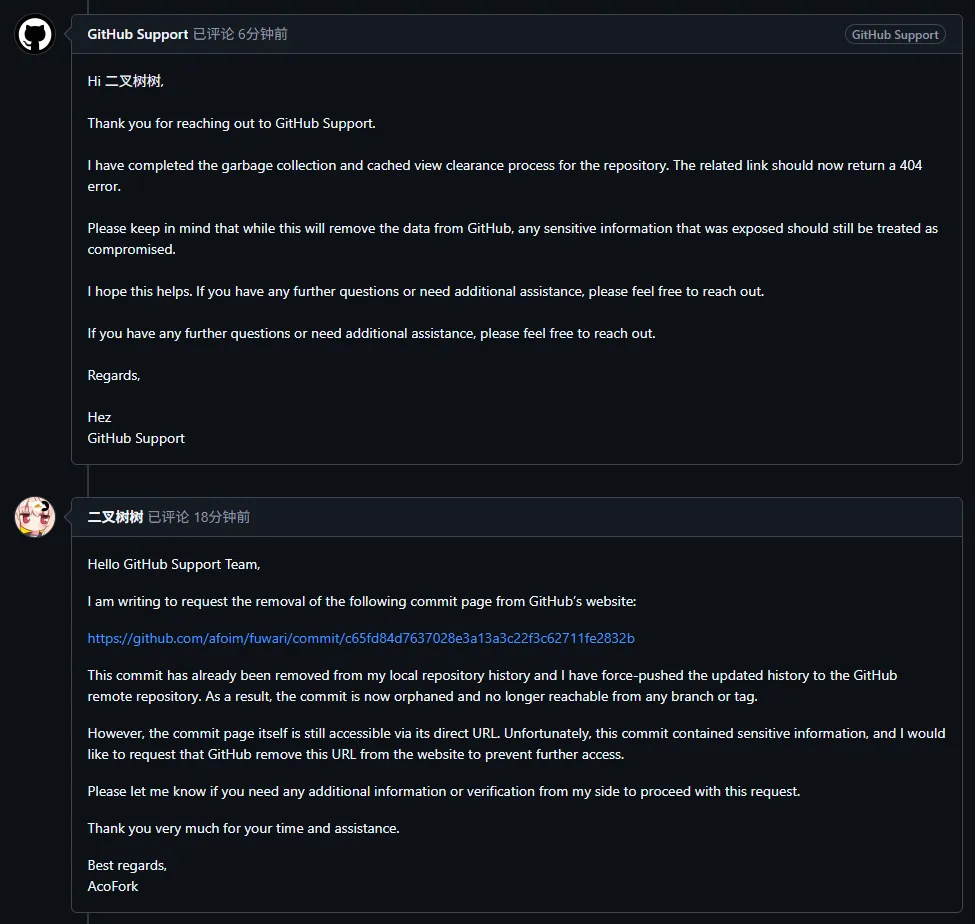Click the 二叉树树 anime avatar picture
This screenshot has width=975, height=924.
click(x=35, y=517)
